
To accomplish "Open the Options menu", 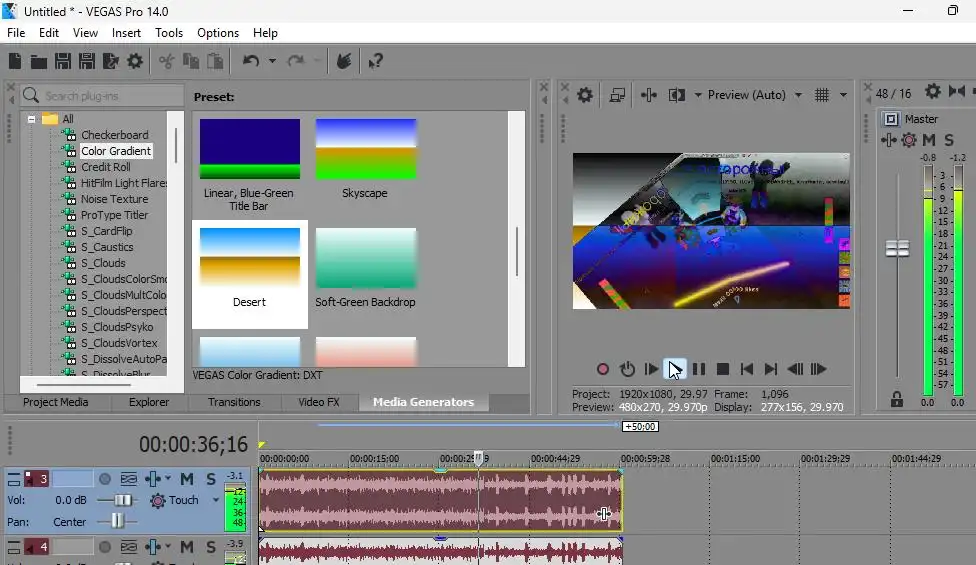I will click(218, 33).
